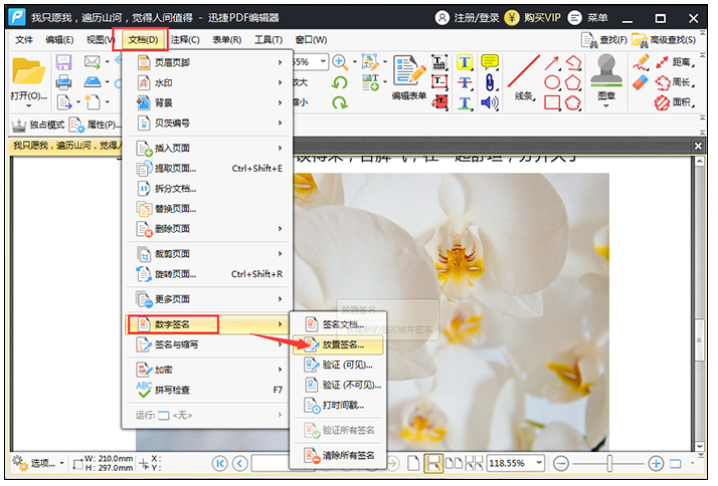Select the yellow sticky note comment icon

click(x=490, y=62)
